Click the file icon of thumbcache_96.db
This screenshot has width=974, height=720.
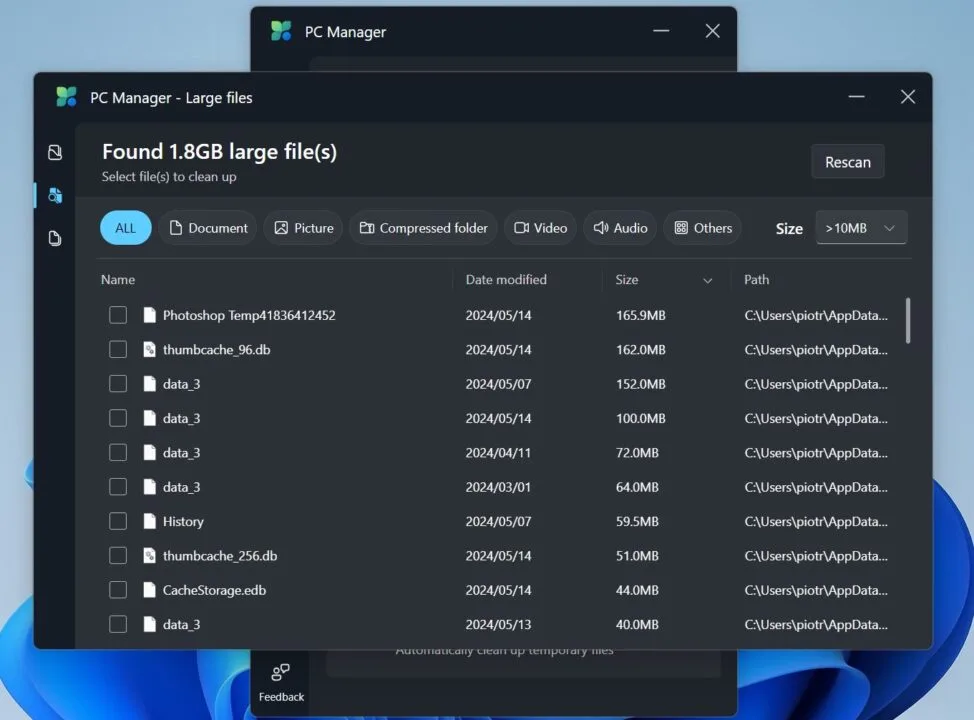click(x=149, y=350)
